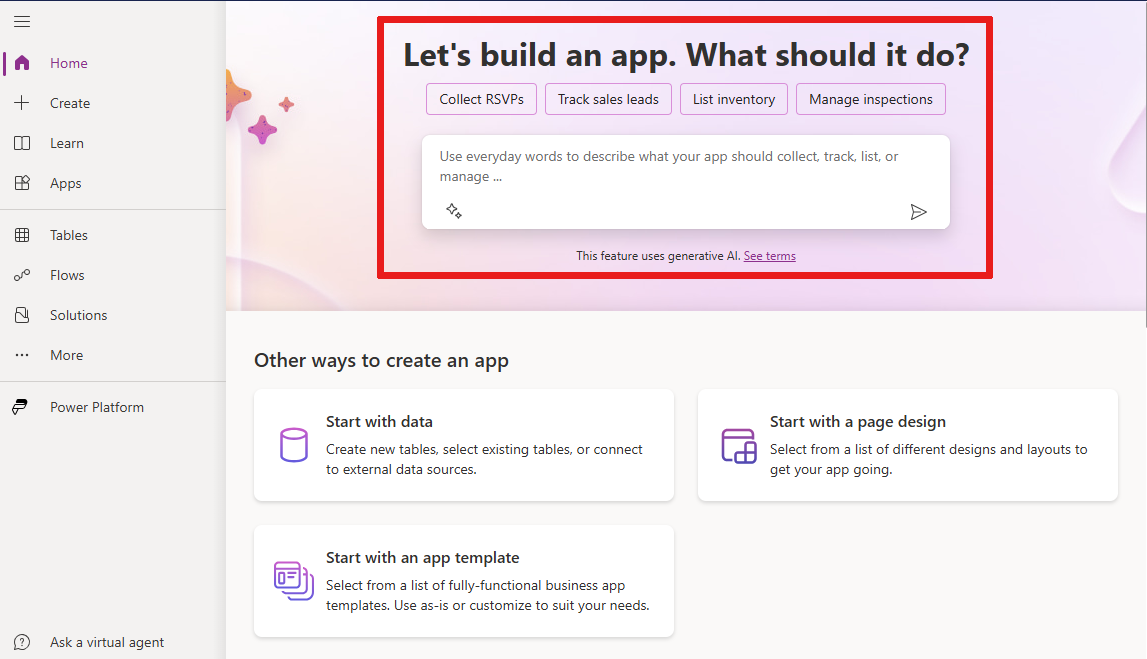
Task: Choose the Manage inspections suggestion
Action: (870, 99)
